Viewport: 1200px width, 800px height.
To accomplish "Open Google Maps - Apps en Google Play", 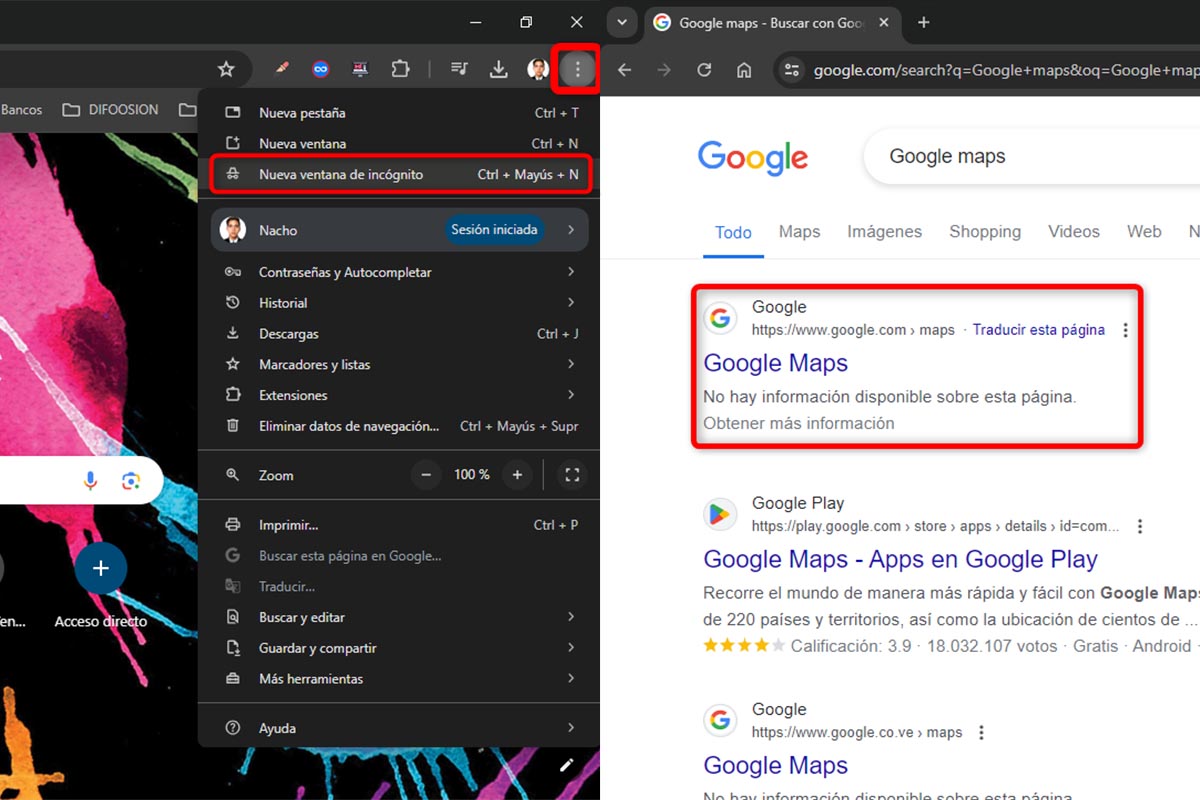I will [900, 559].
